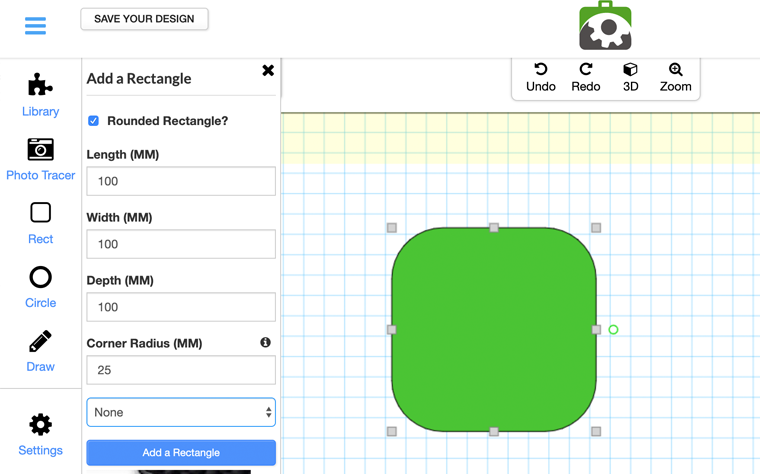The image size is (760, 474).
Task: Redo the last action
Action: point(586,78)
